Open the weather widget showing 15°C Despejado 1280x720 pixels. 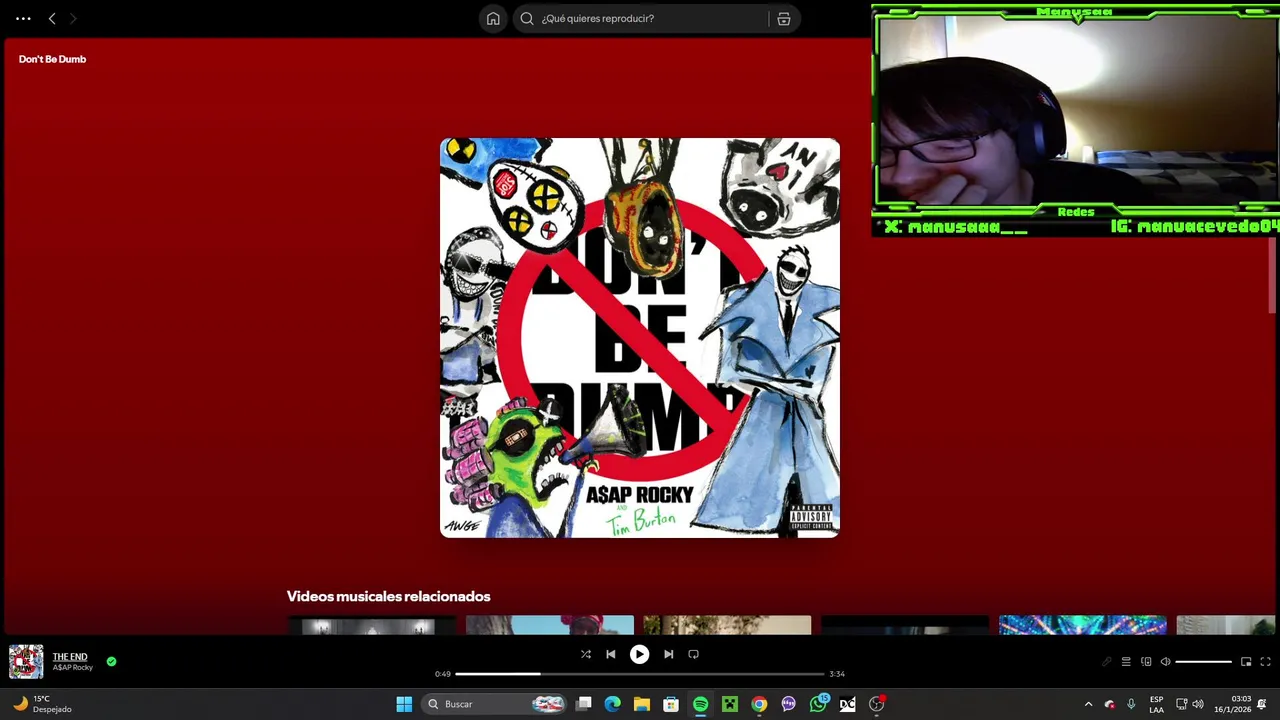(42, 704)
